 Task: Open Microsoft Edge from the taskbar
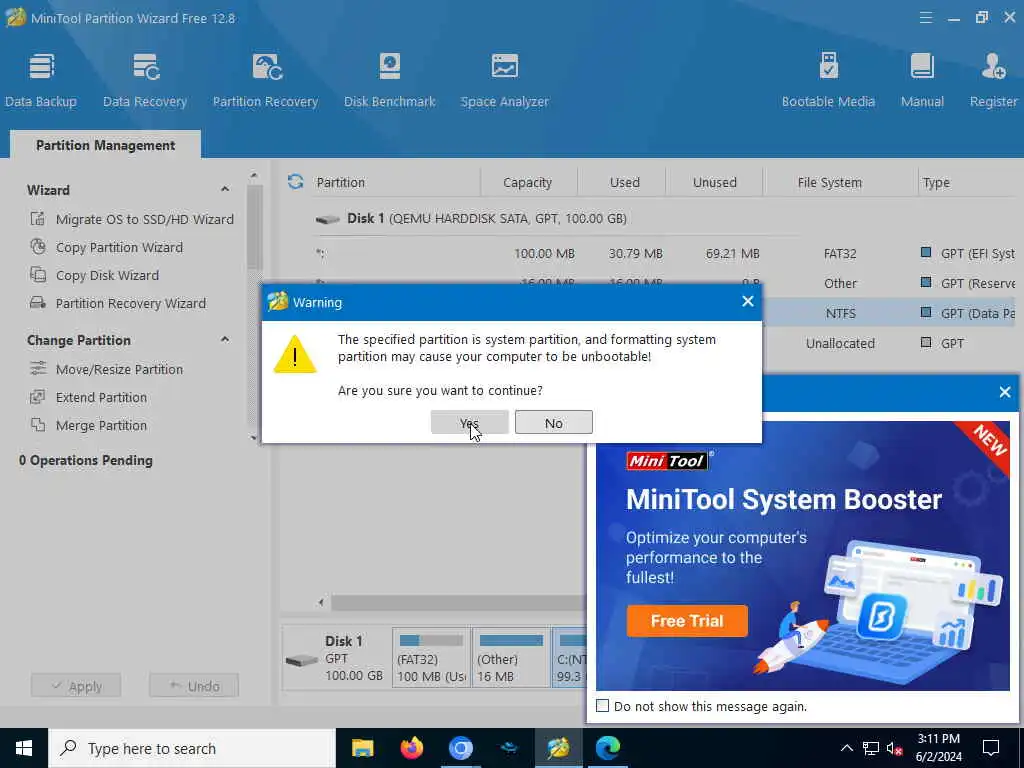point(607,748)
